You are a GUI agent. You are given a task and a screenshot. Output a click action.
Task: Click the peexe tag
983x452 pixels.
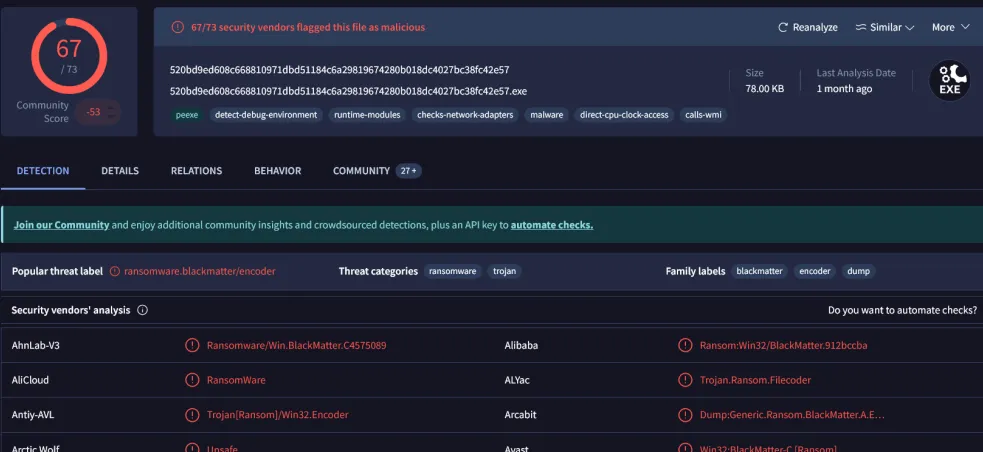pos(187,115)
